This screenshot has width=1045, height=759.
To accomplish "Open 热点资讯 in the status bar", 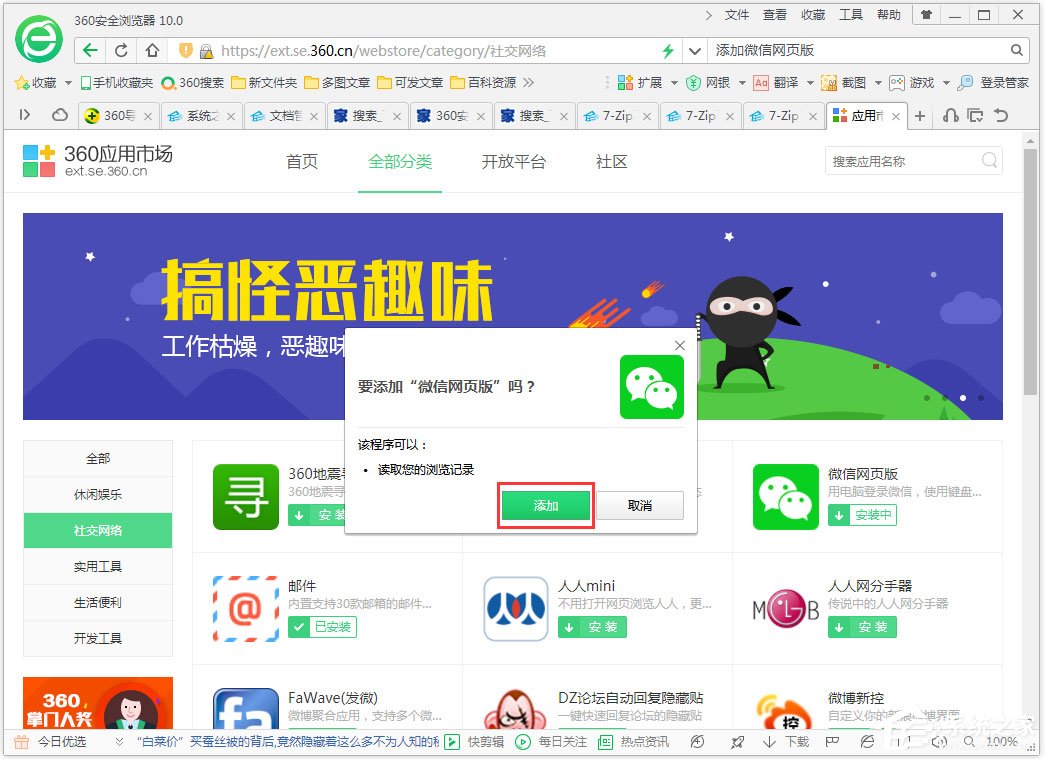I will click(643, 742).
